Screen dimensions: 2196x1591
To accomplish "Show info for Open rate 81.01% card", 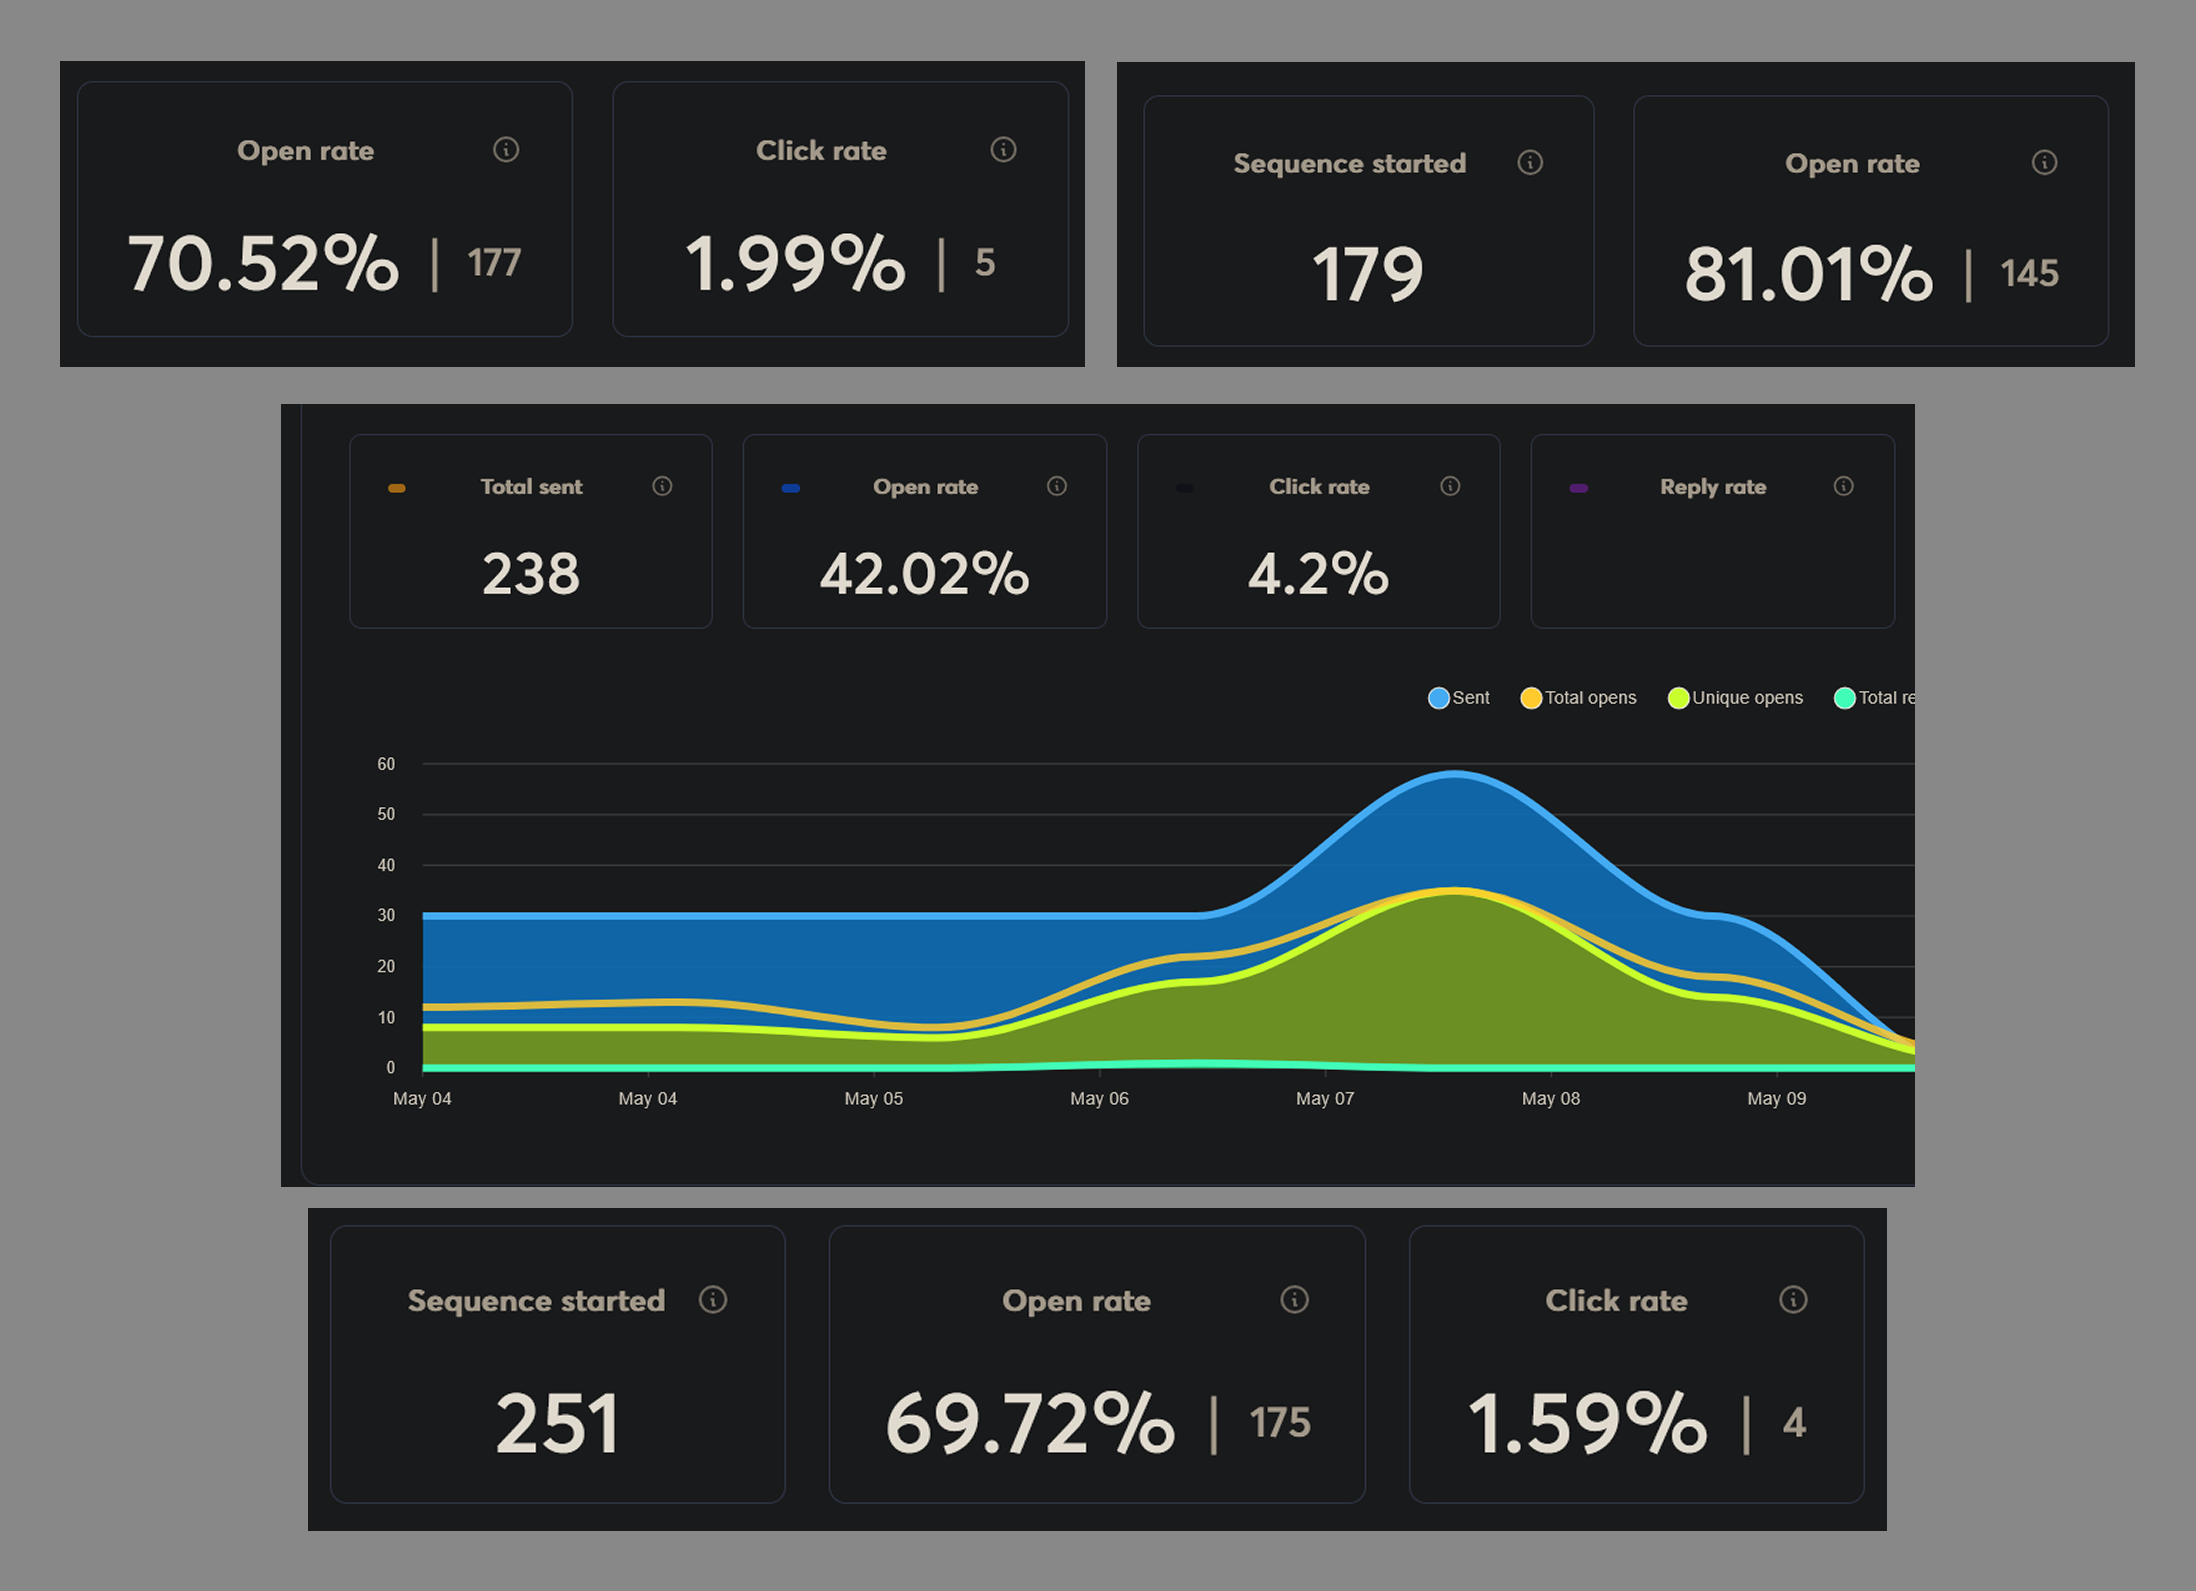I will (2044, 163).
